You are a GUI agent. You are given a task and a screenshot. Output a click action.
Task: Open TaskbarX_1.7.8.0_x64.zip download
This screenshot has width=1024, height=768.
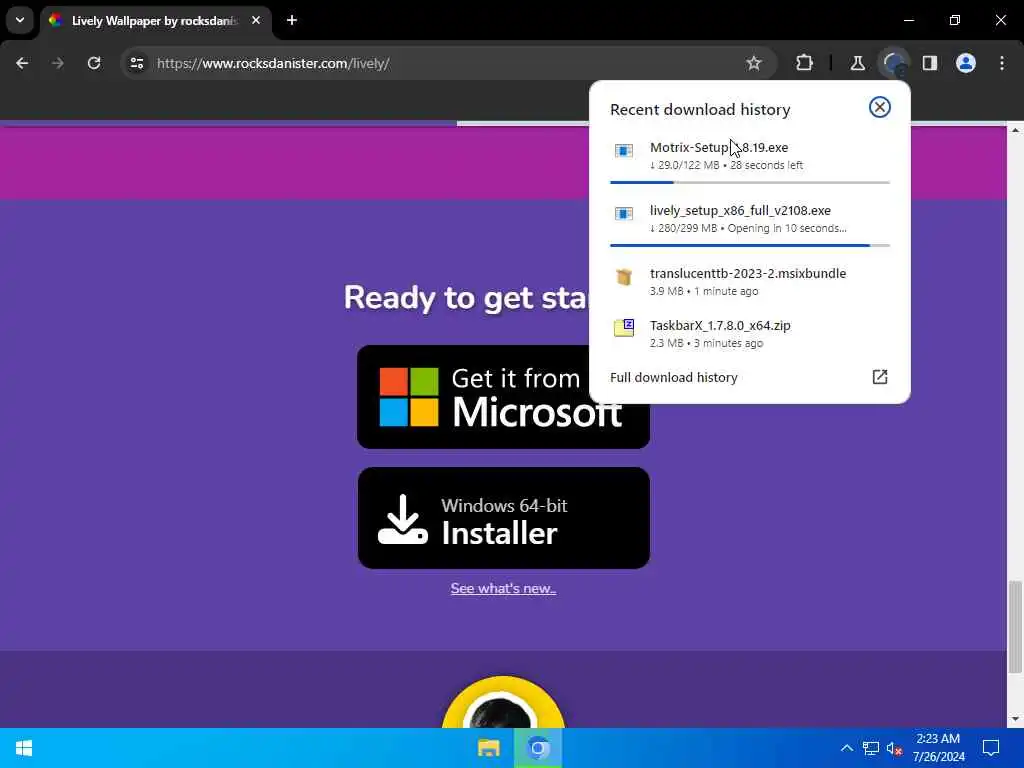click(750, 334)
